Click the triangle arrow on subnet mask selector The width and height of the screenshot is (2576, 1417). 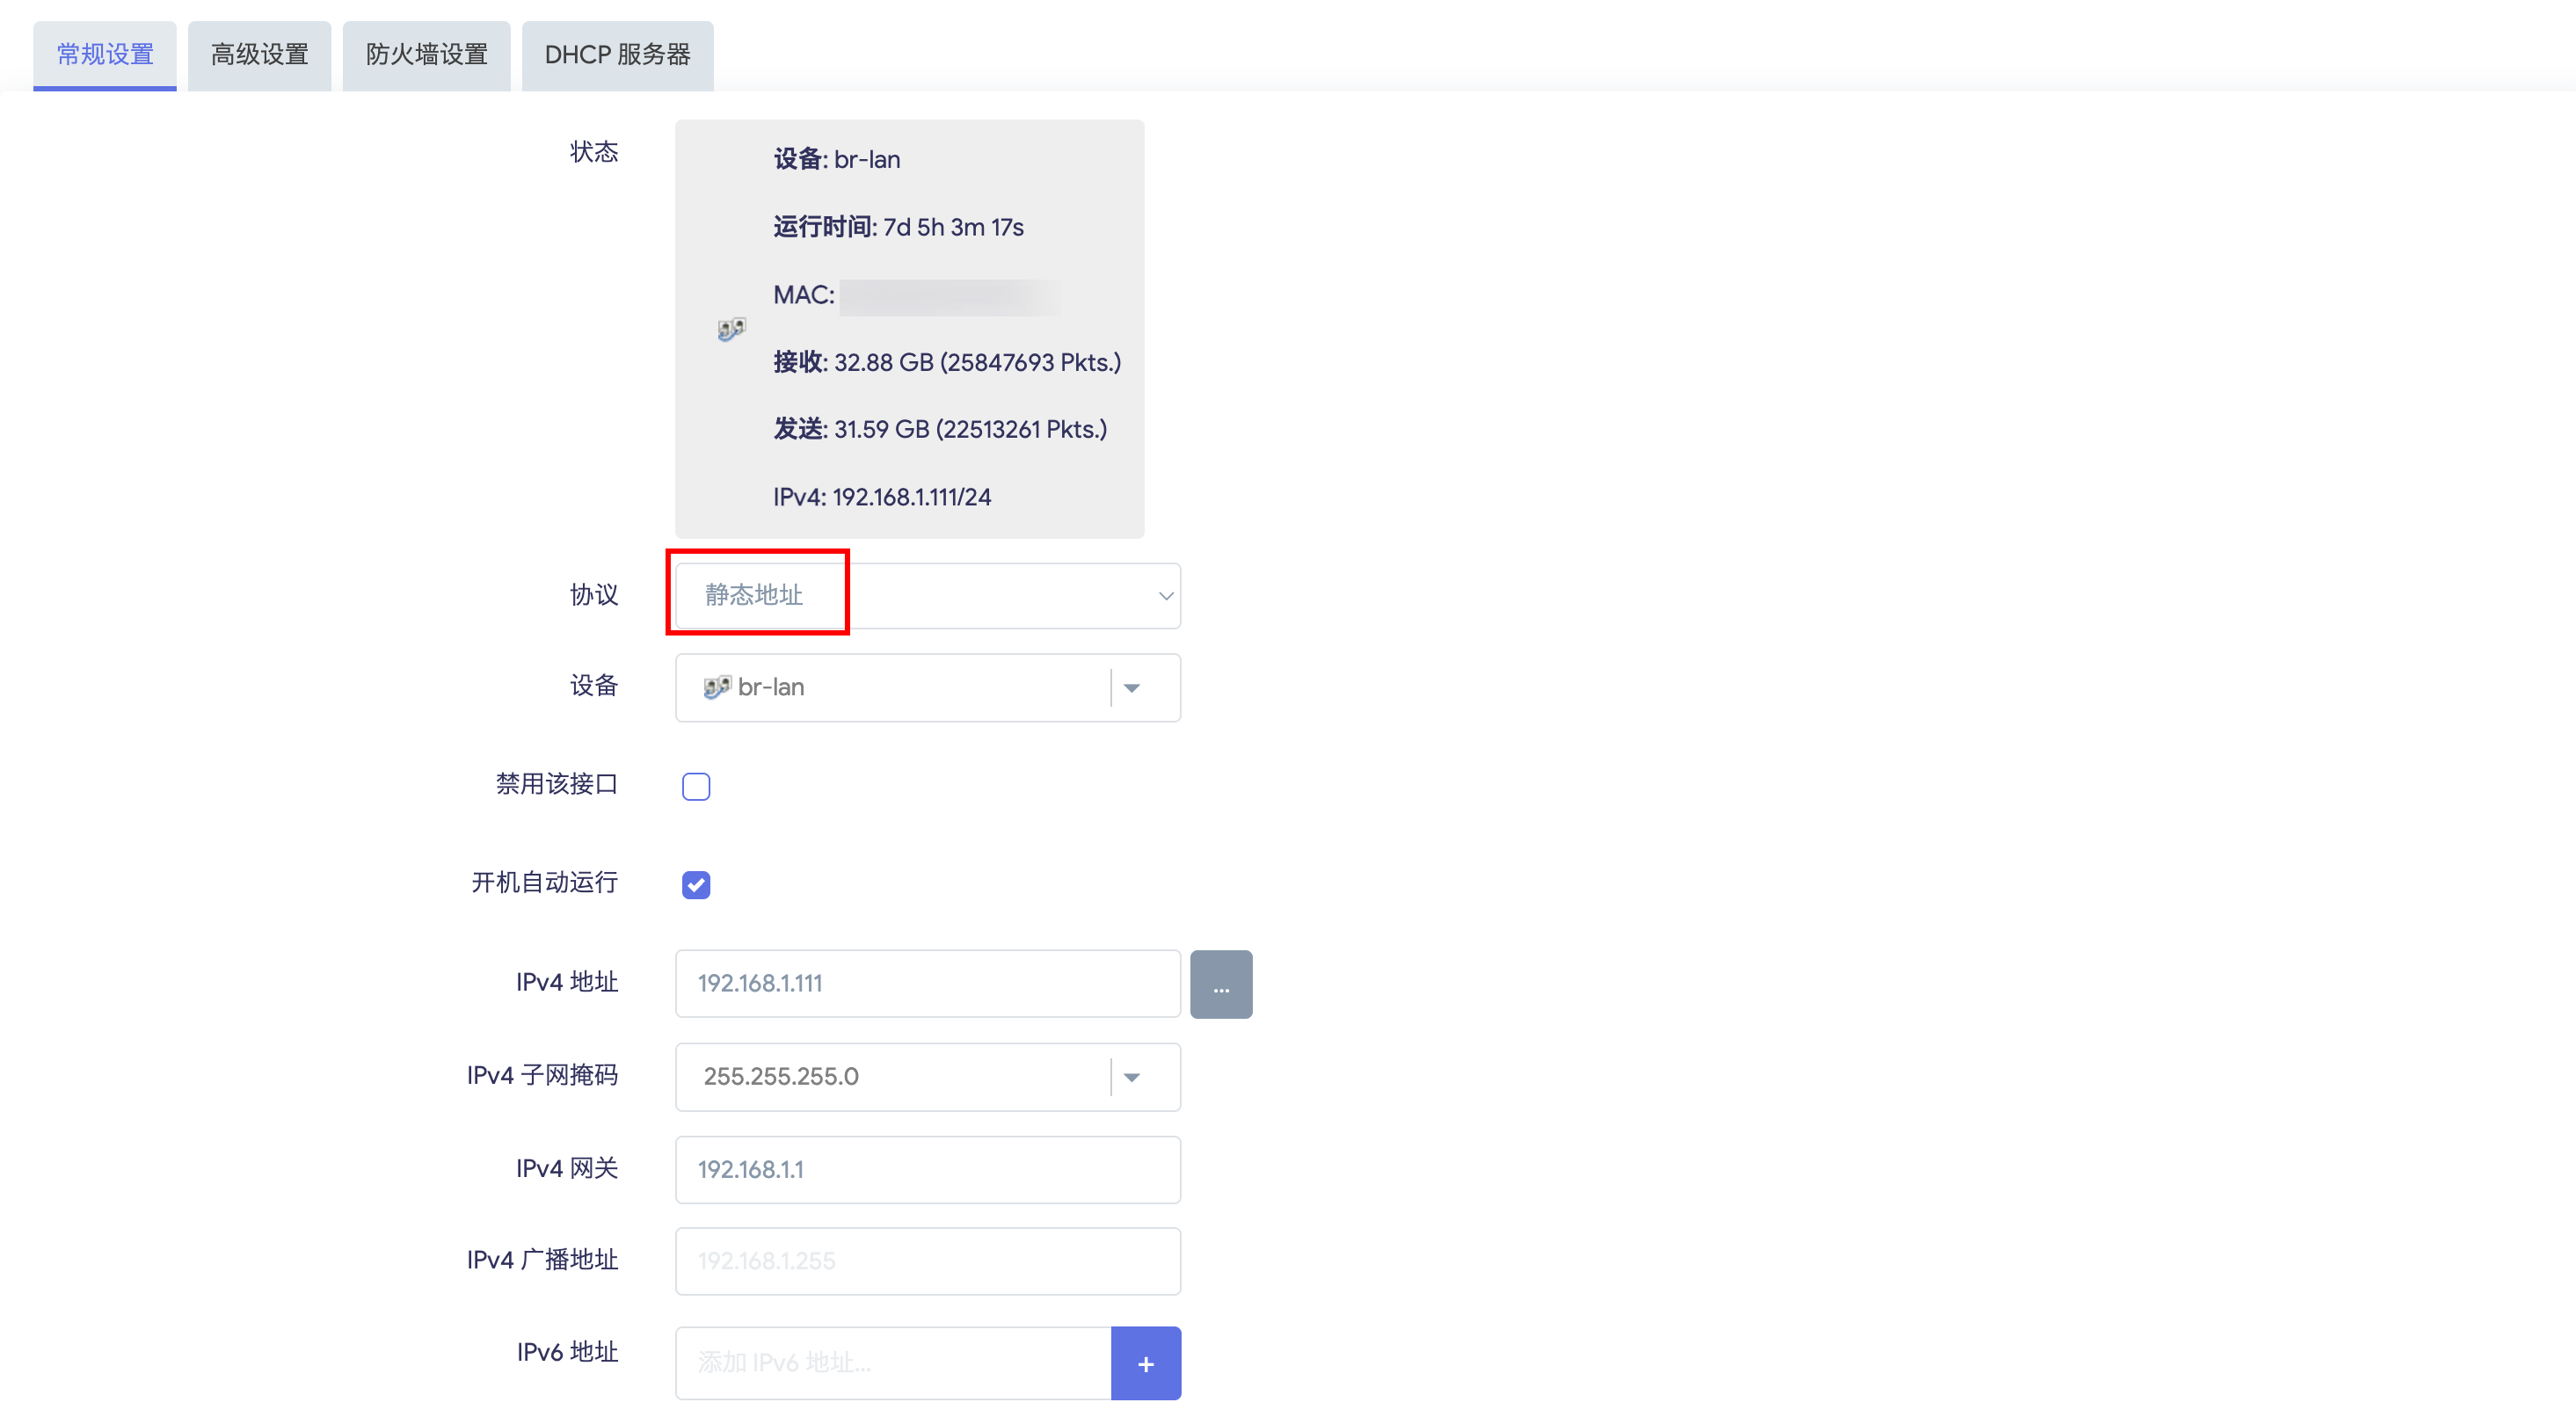tap(1132, 1077)
